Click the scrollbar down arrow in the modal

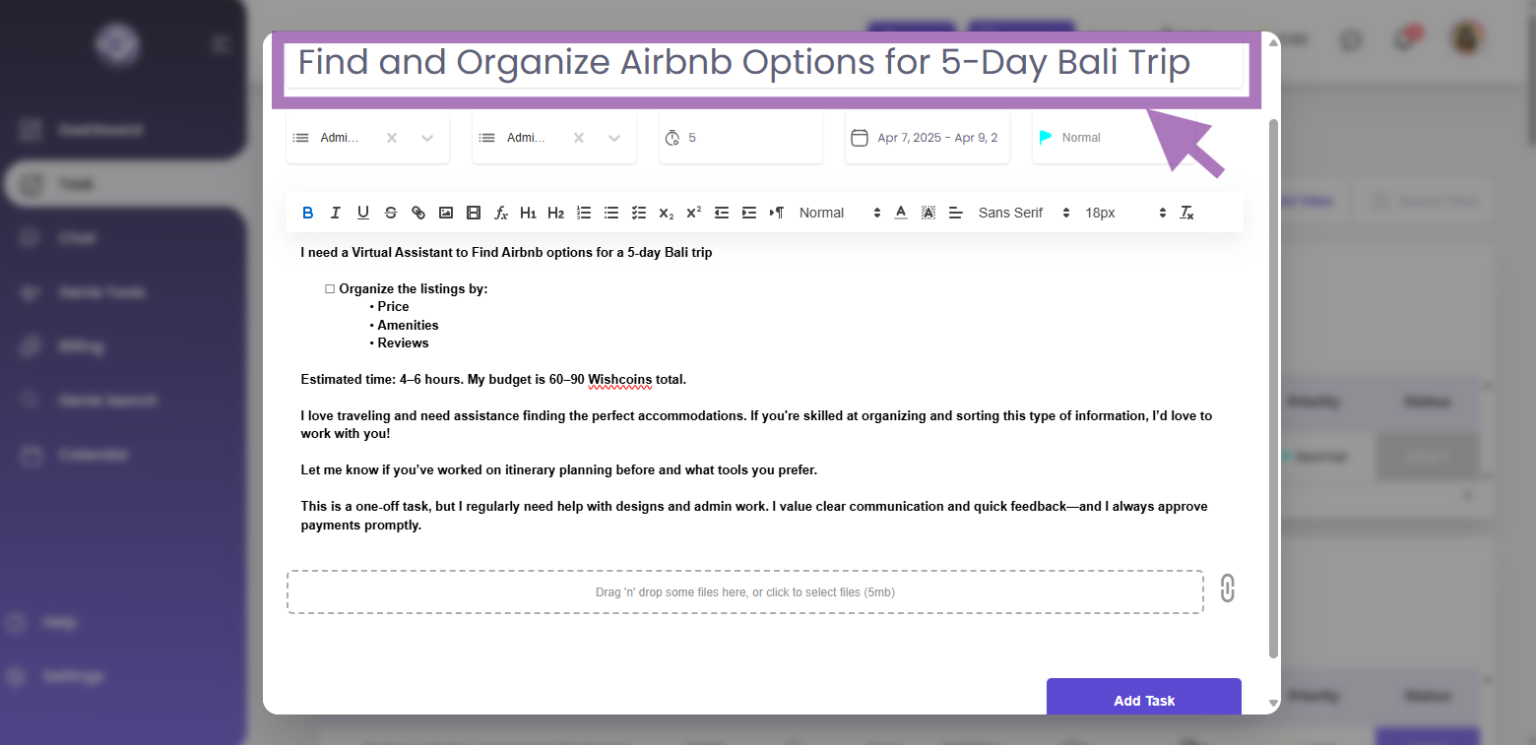point(1273,703)
